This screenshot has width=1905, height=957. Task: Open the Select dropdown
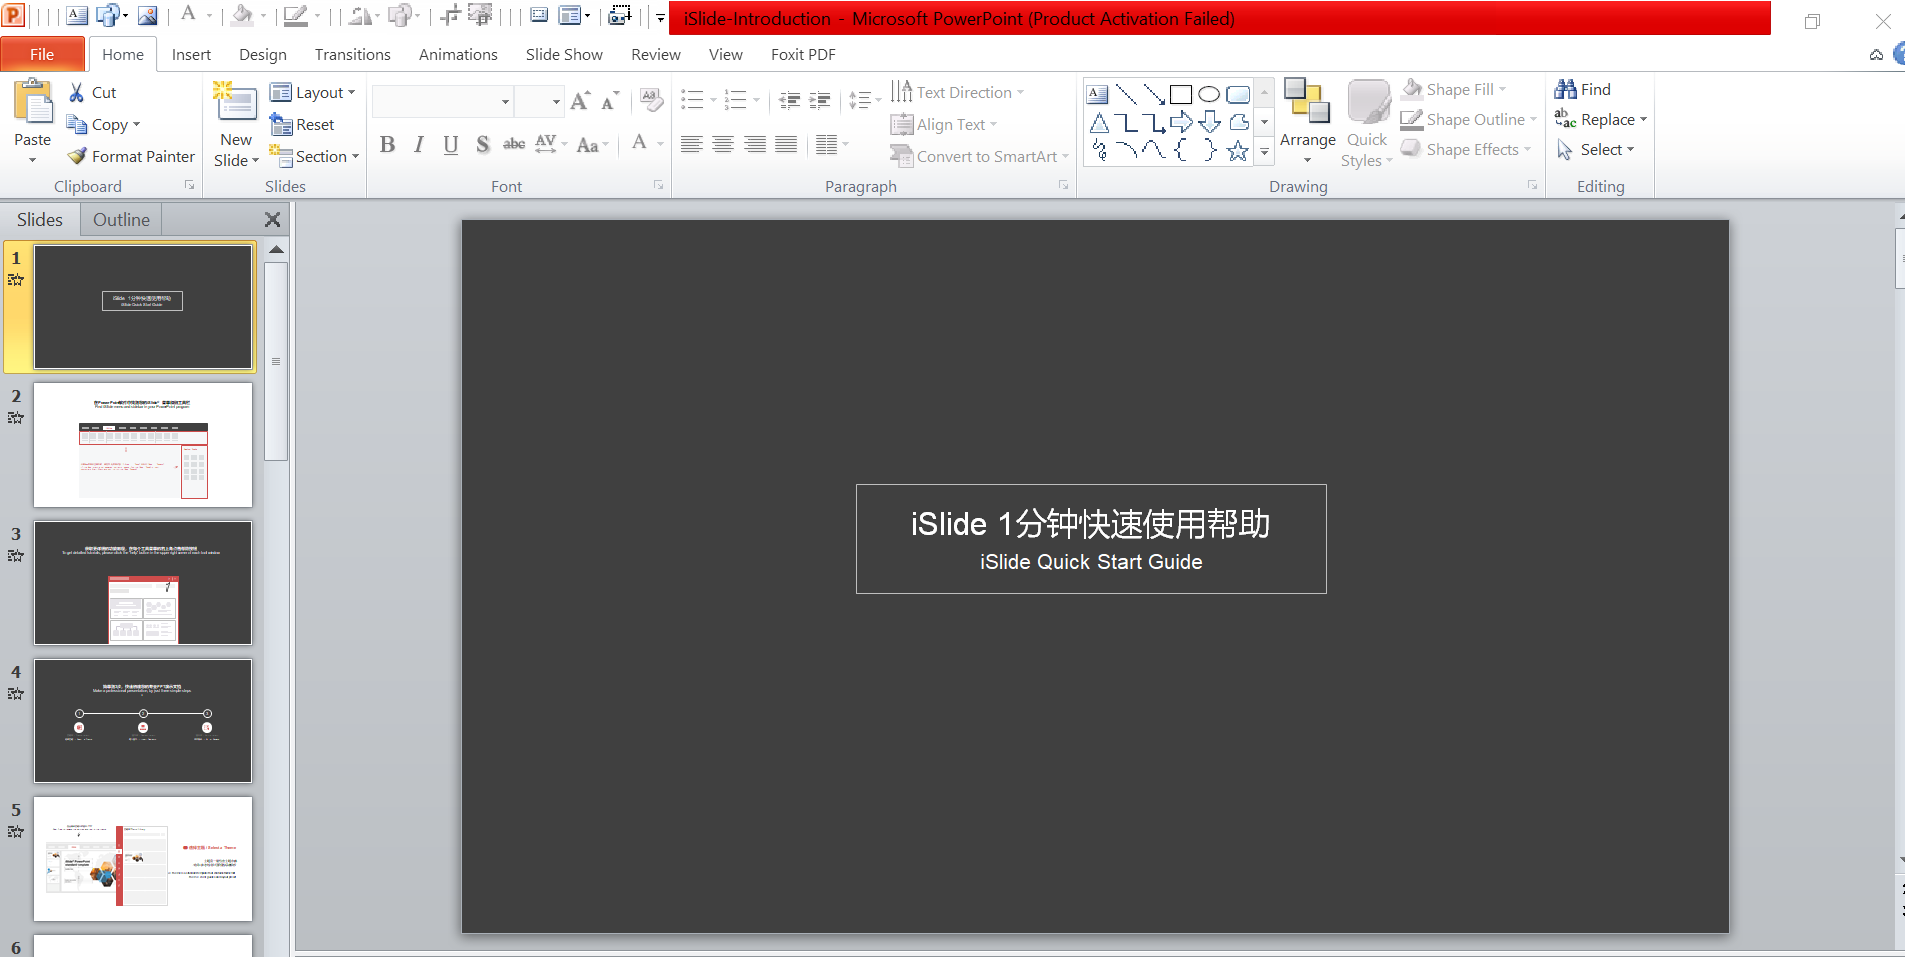point(1595,149)
